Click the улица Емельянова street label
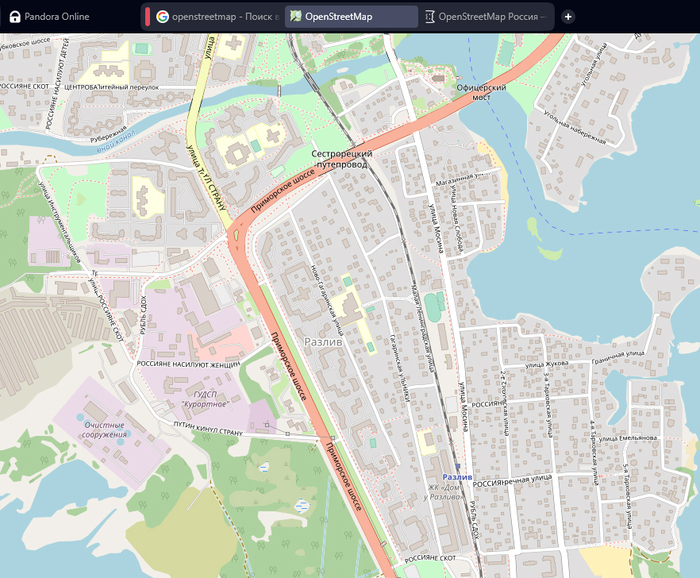 click(x=627, y=438)
